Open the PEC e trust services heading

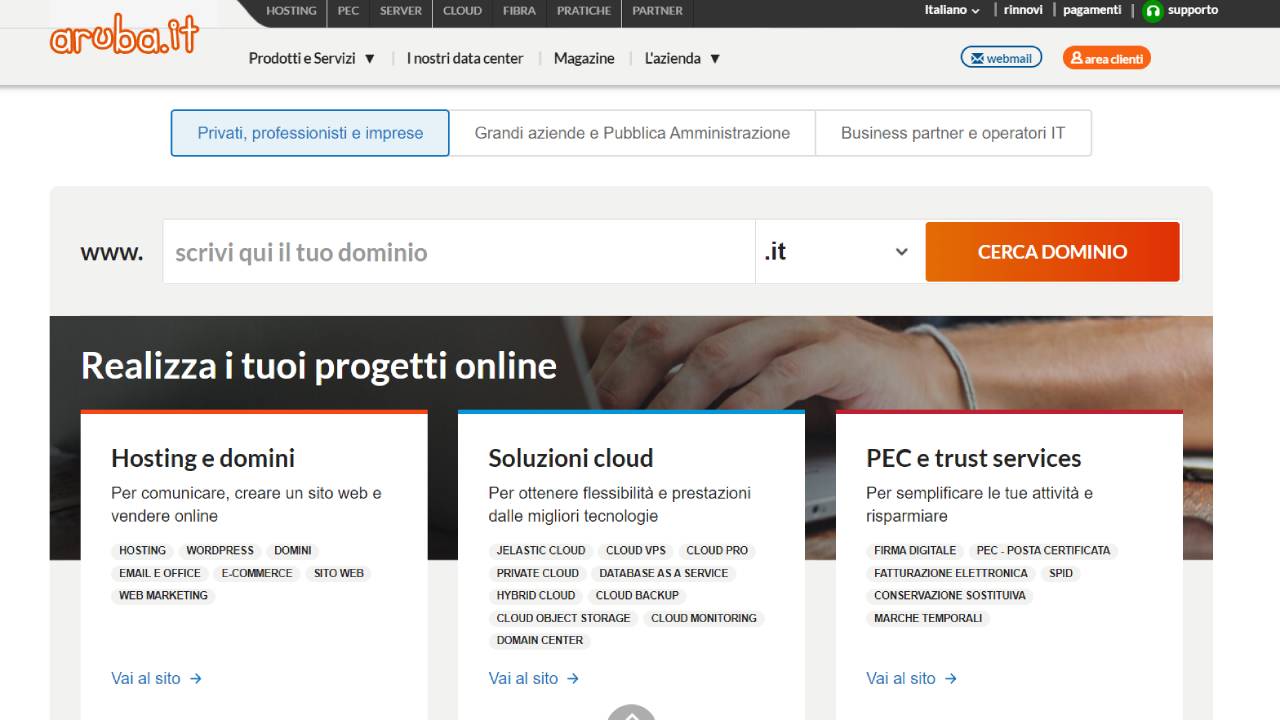pos(974,458)
